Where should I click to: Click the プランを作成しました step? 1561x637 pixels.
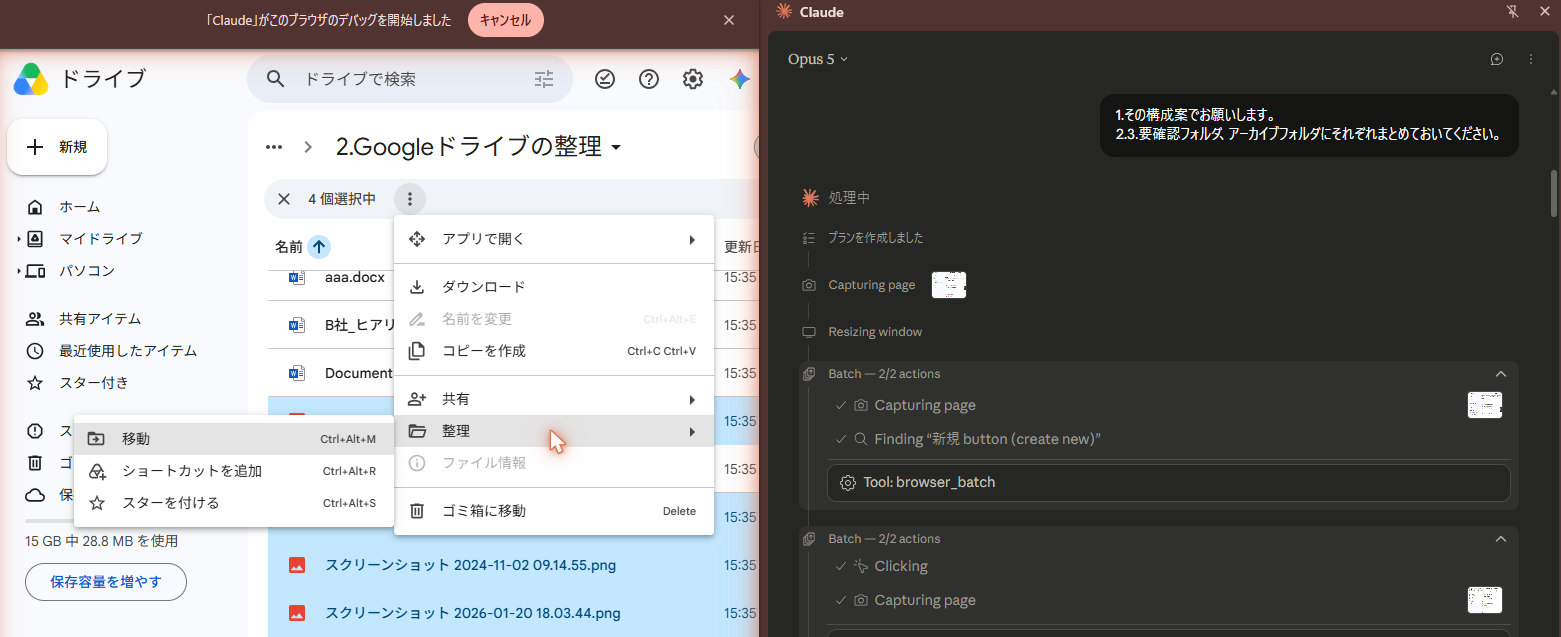pos(876,238)
